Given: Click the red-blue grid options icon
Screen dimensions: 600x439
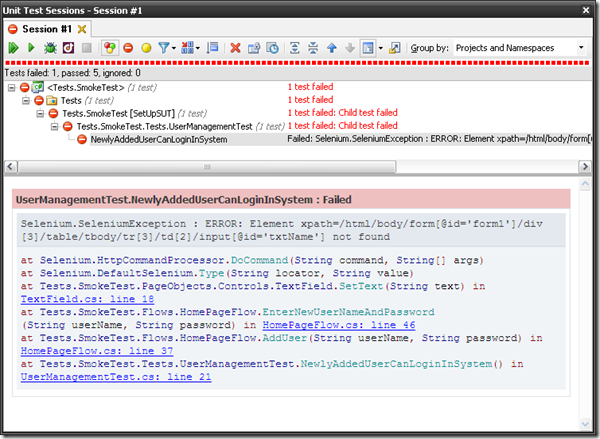Looking at the screenshot, I should 187,48.
